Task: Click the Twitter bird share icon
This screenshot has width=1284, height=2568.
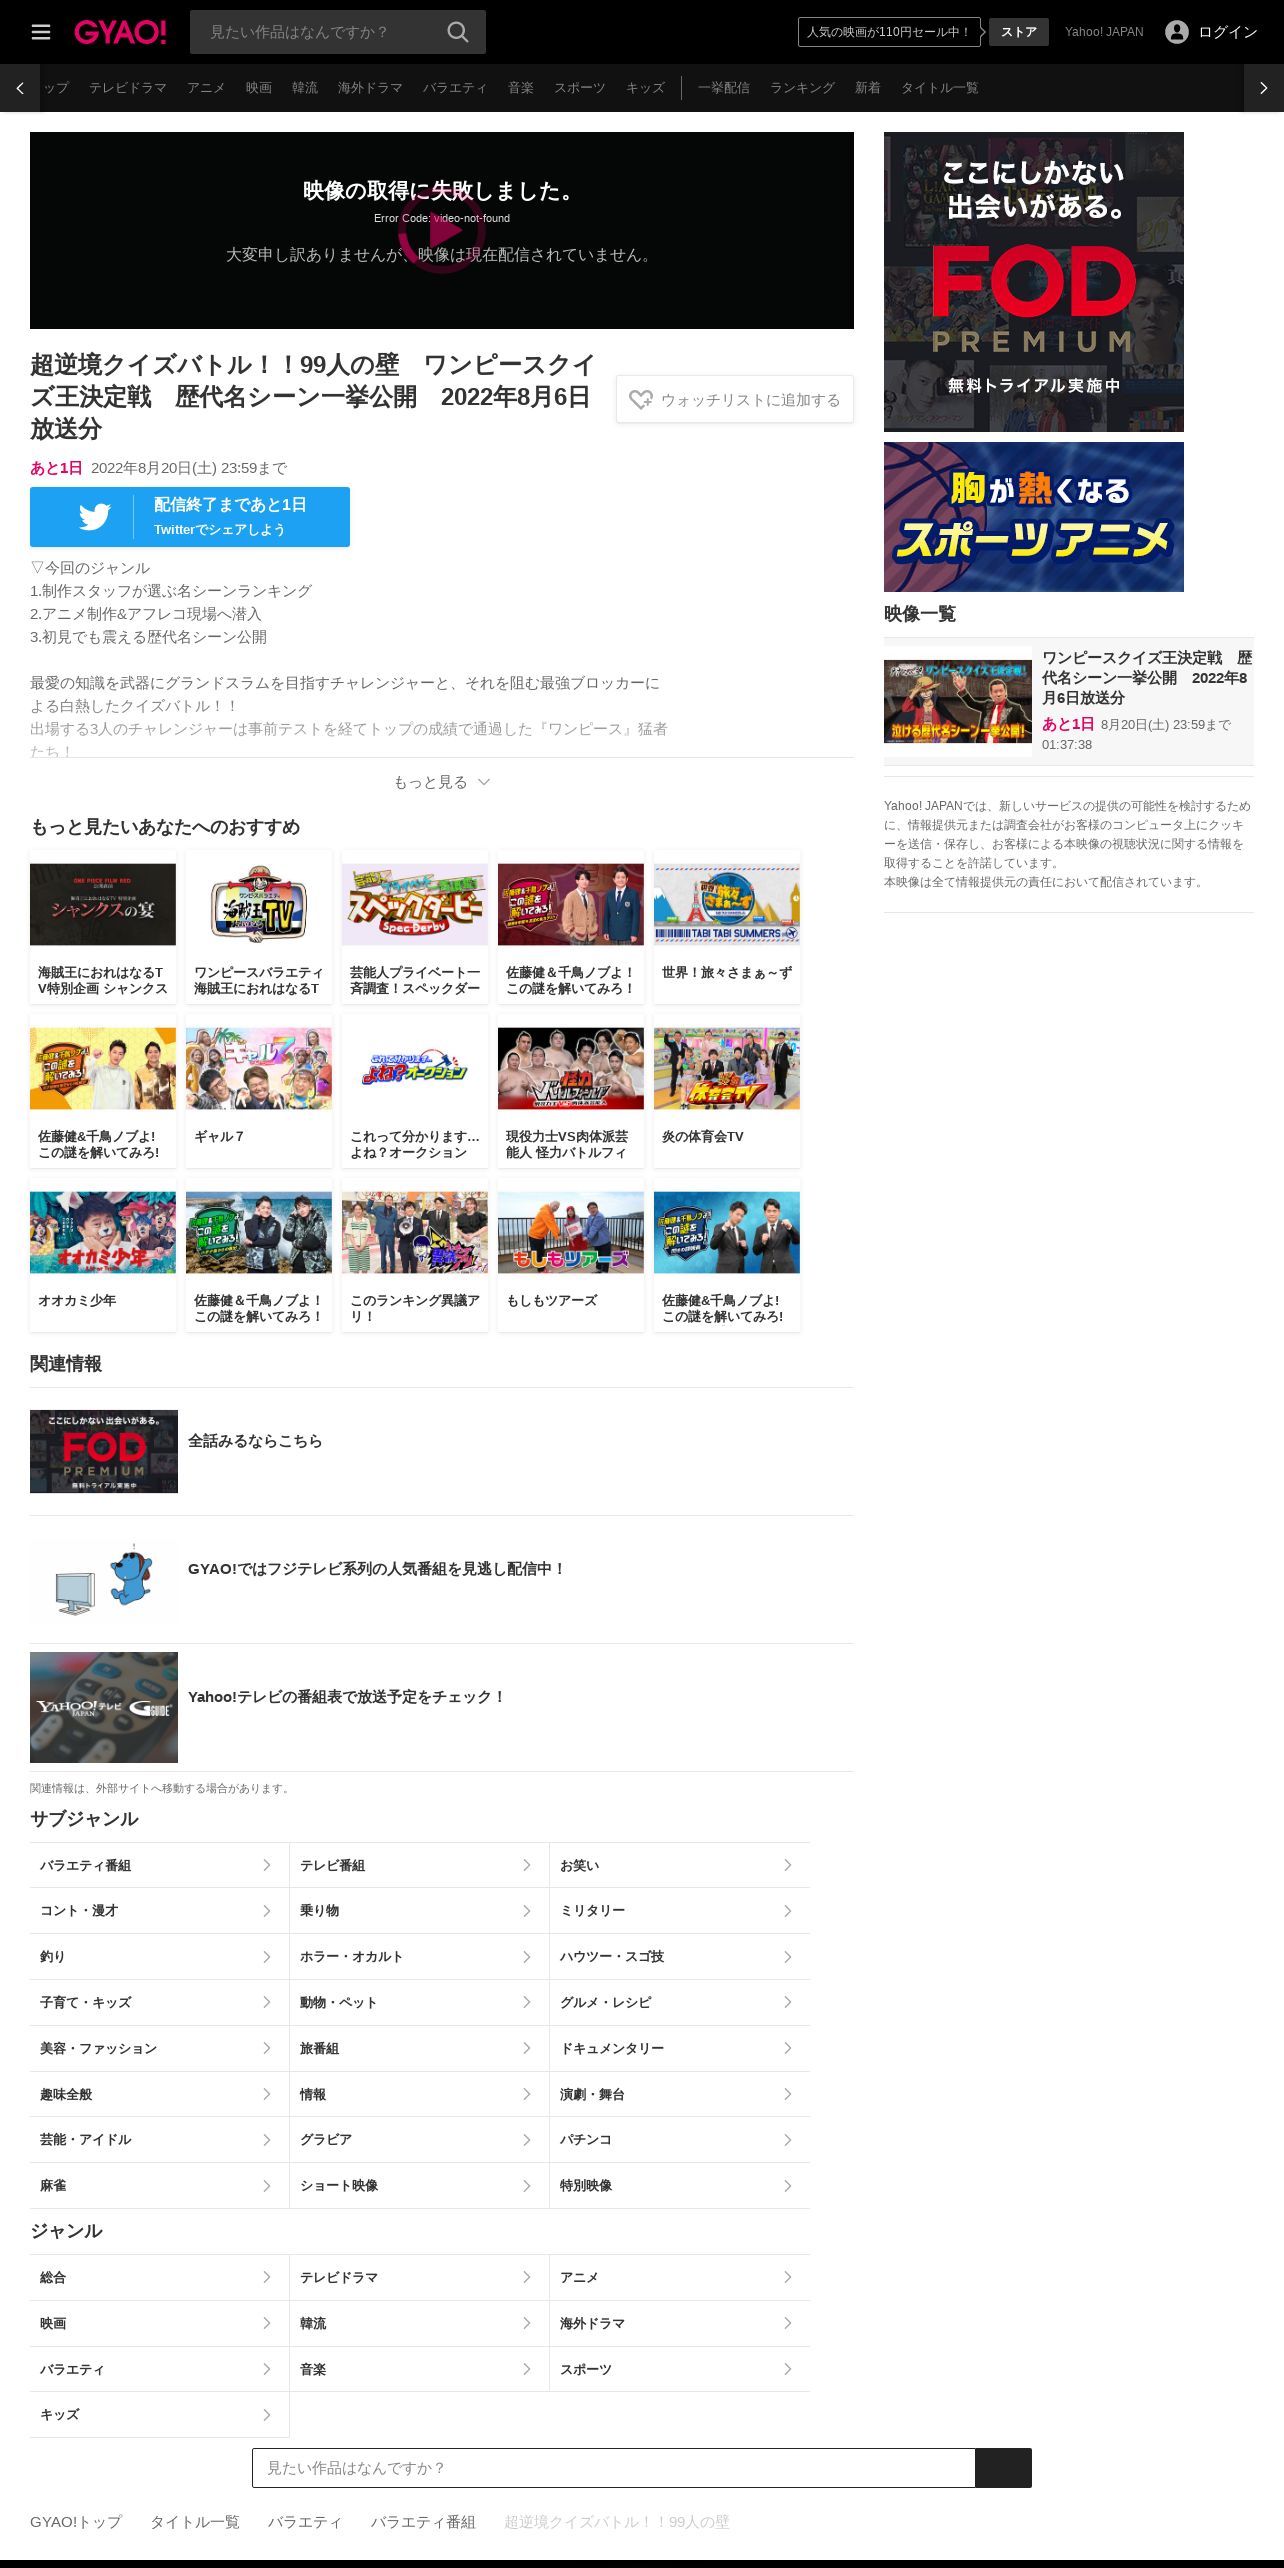Action: [x=95, y=517]
